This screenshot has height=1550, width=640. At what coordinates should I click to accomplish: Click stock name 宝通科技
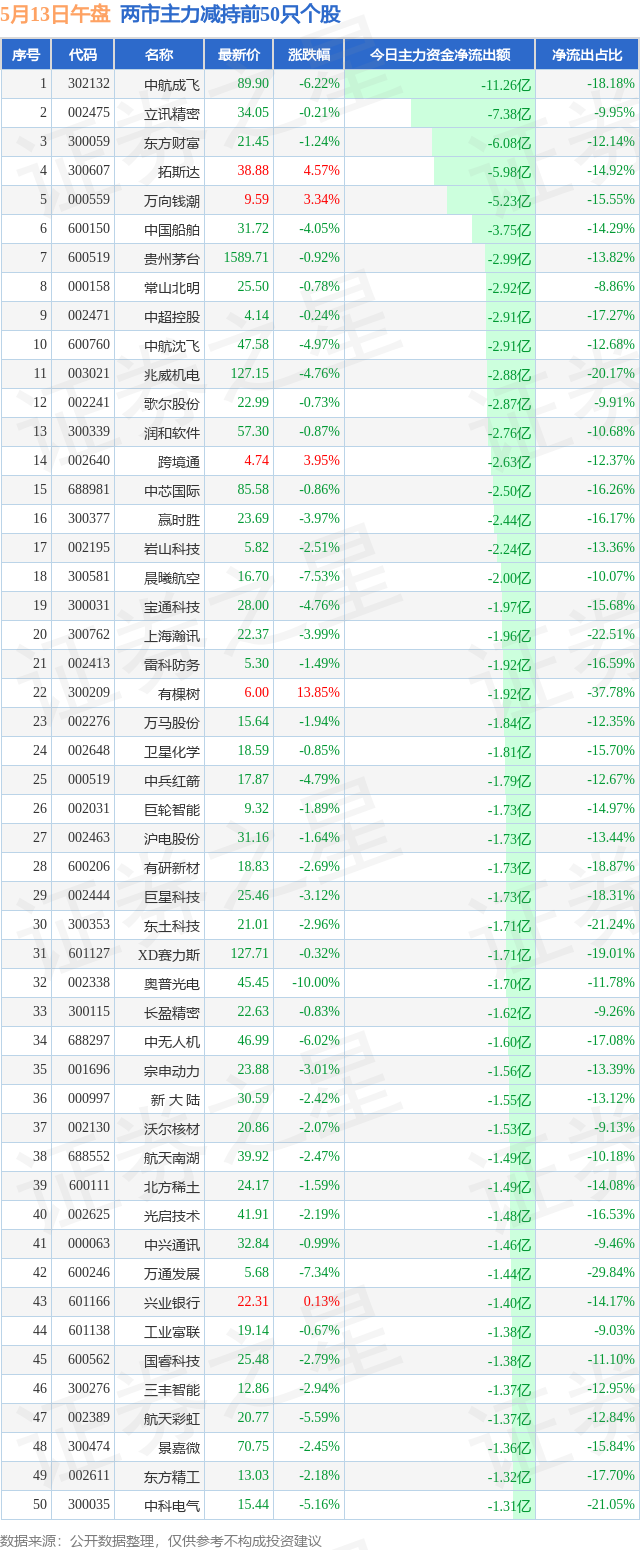pyautogui.click(x=172, y=606)
